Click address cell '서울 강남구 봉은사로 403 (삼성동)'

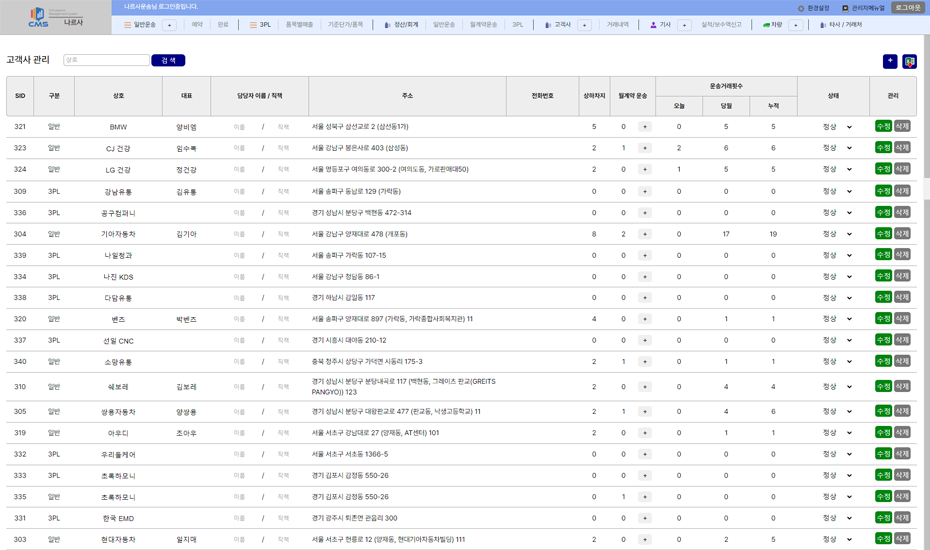[360, 148]
